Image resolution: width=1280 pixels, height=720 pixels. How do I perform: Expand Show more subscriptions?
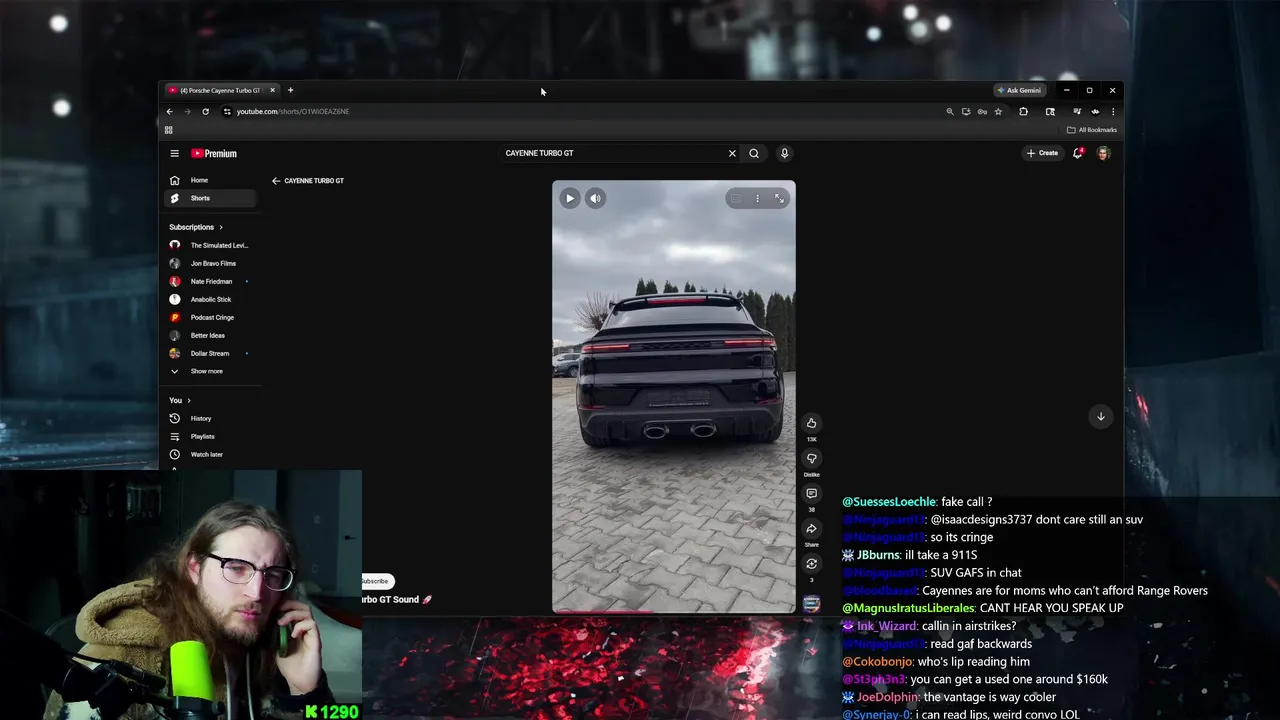pos(212,371)
